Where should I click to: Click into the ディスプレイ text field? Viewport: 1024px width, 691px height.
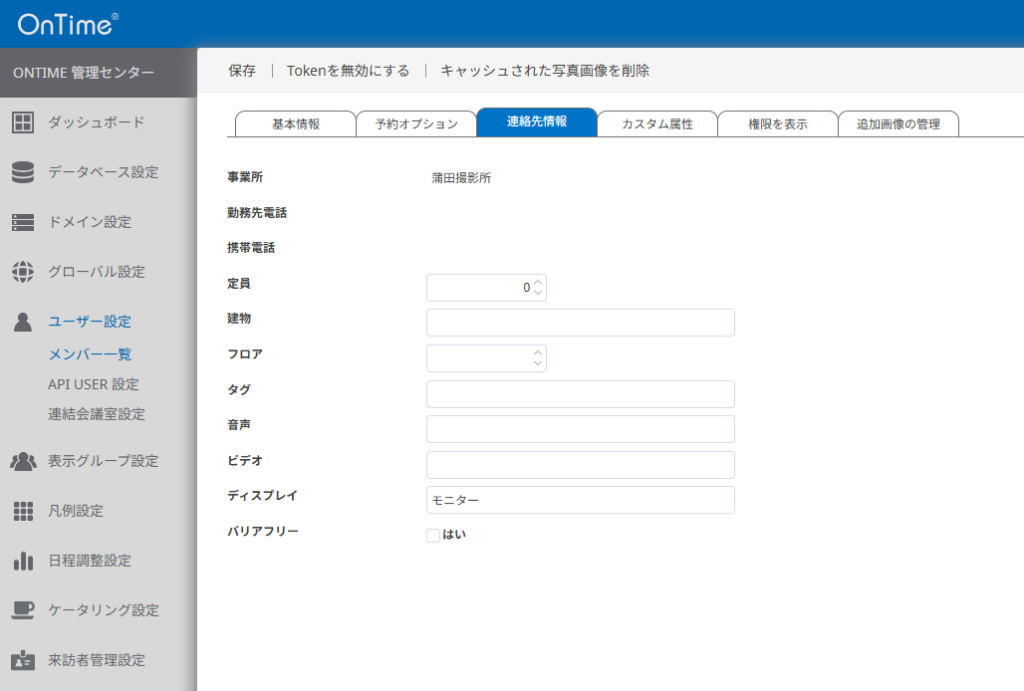(x=580, y=500)
